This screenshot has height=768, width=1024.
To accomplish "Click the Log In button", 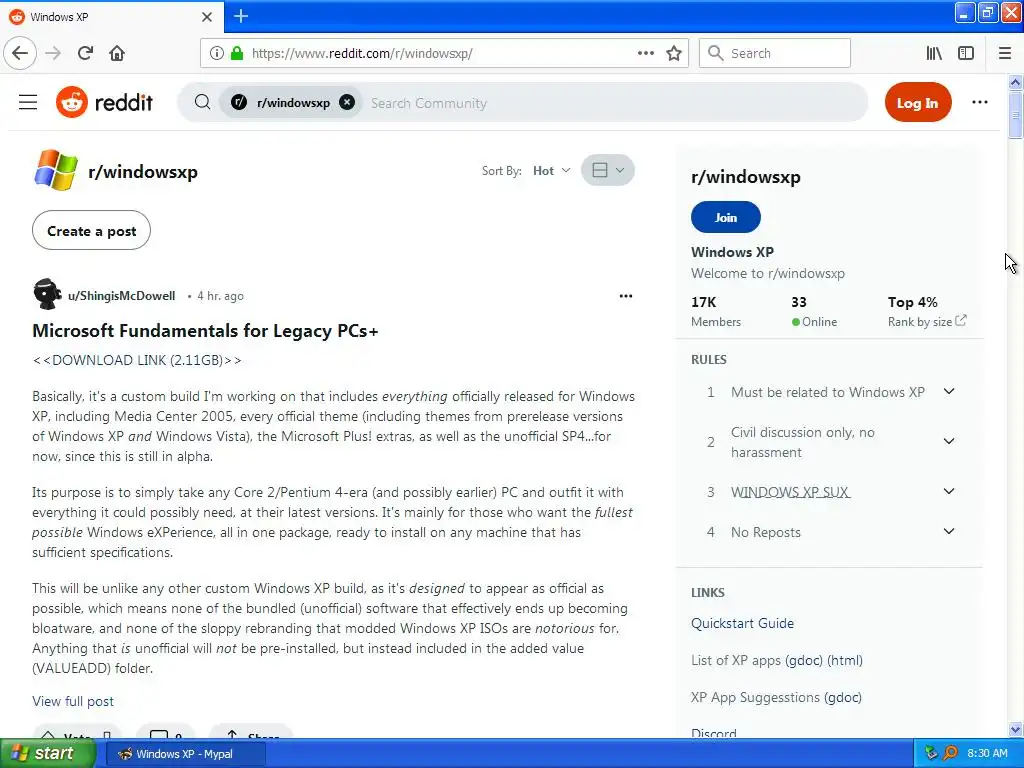I will click(918, 103).
